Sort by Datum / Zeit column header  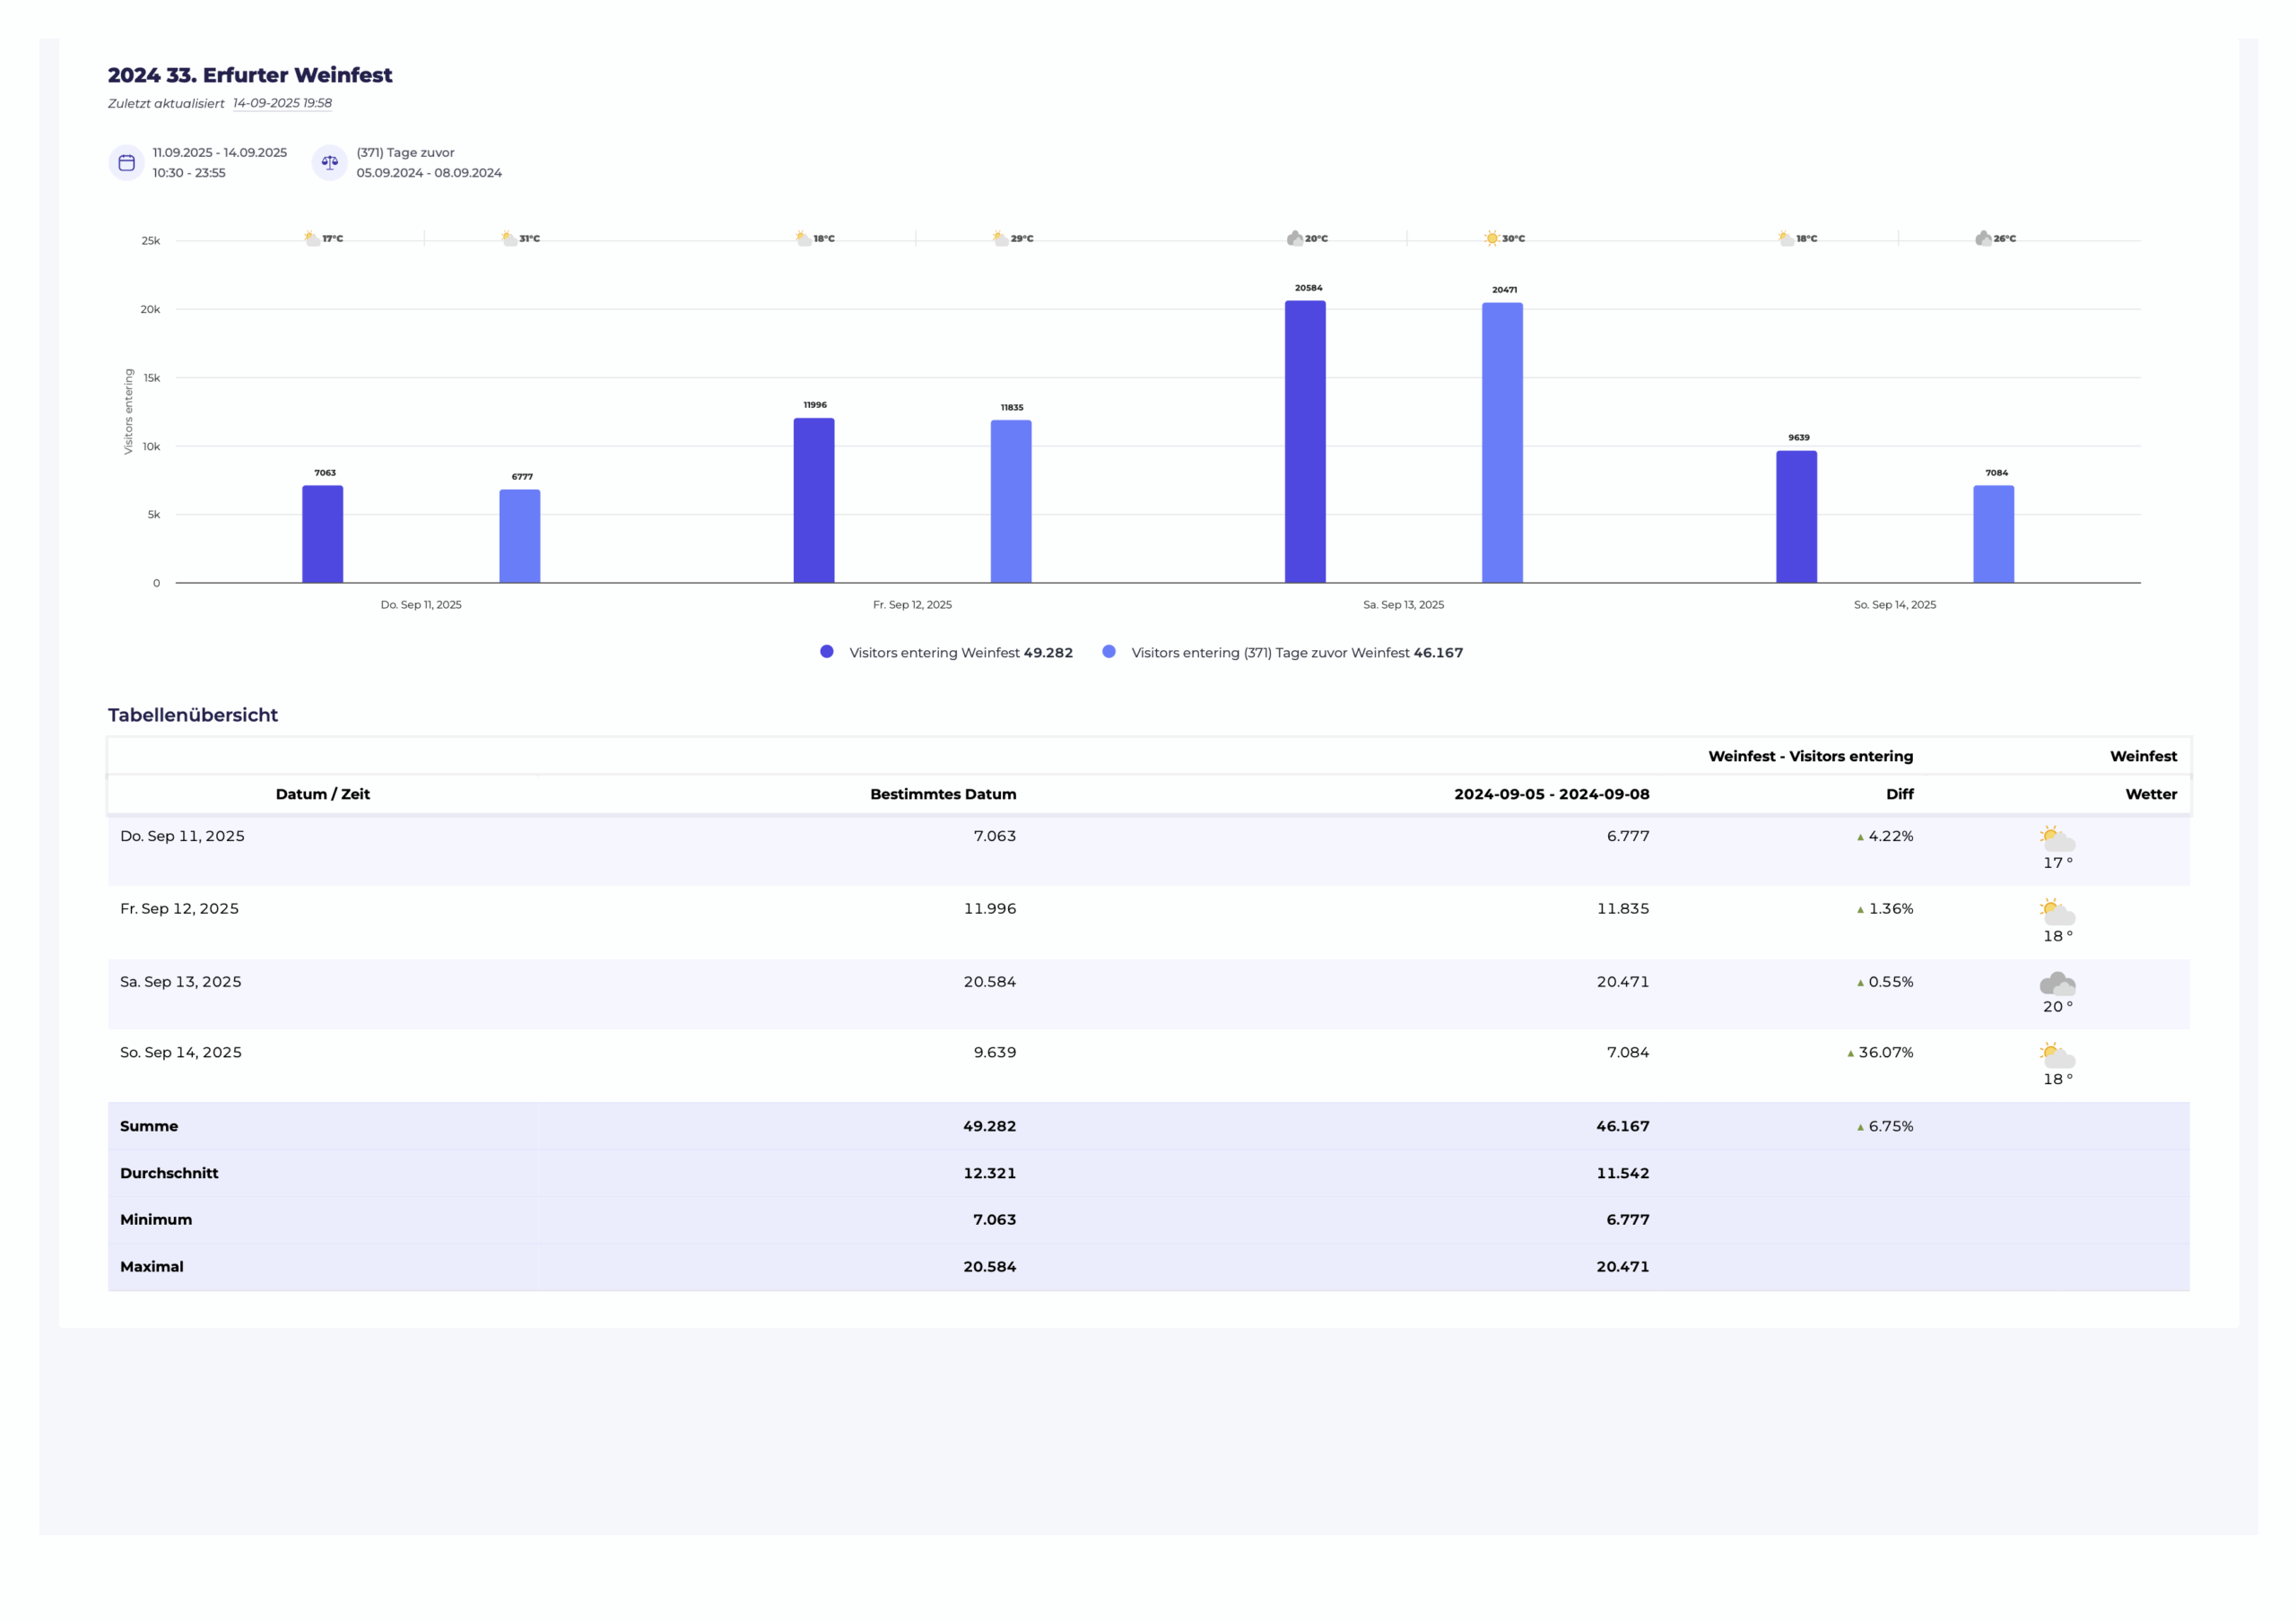tap(322, 794)
